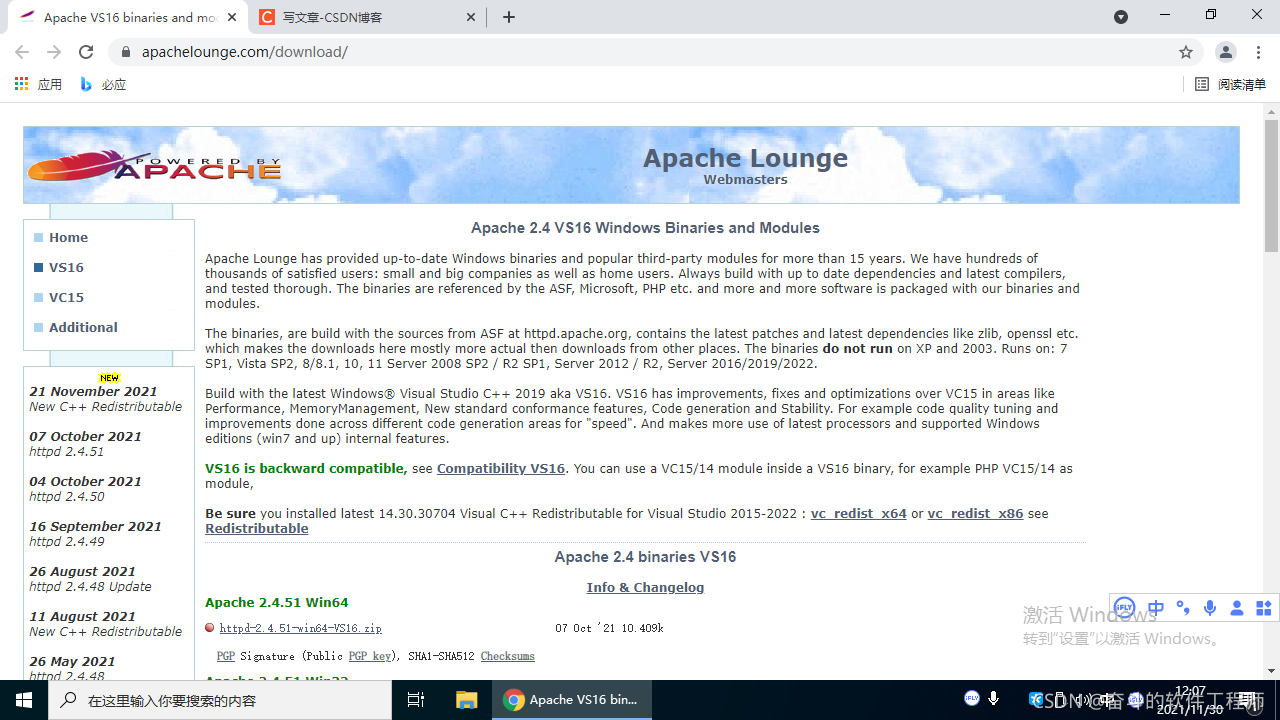Select the Chrome Apache VS16 taskbar button
The height and width of the screenshot is (720, 1280).
pos(571,700)
